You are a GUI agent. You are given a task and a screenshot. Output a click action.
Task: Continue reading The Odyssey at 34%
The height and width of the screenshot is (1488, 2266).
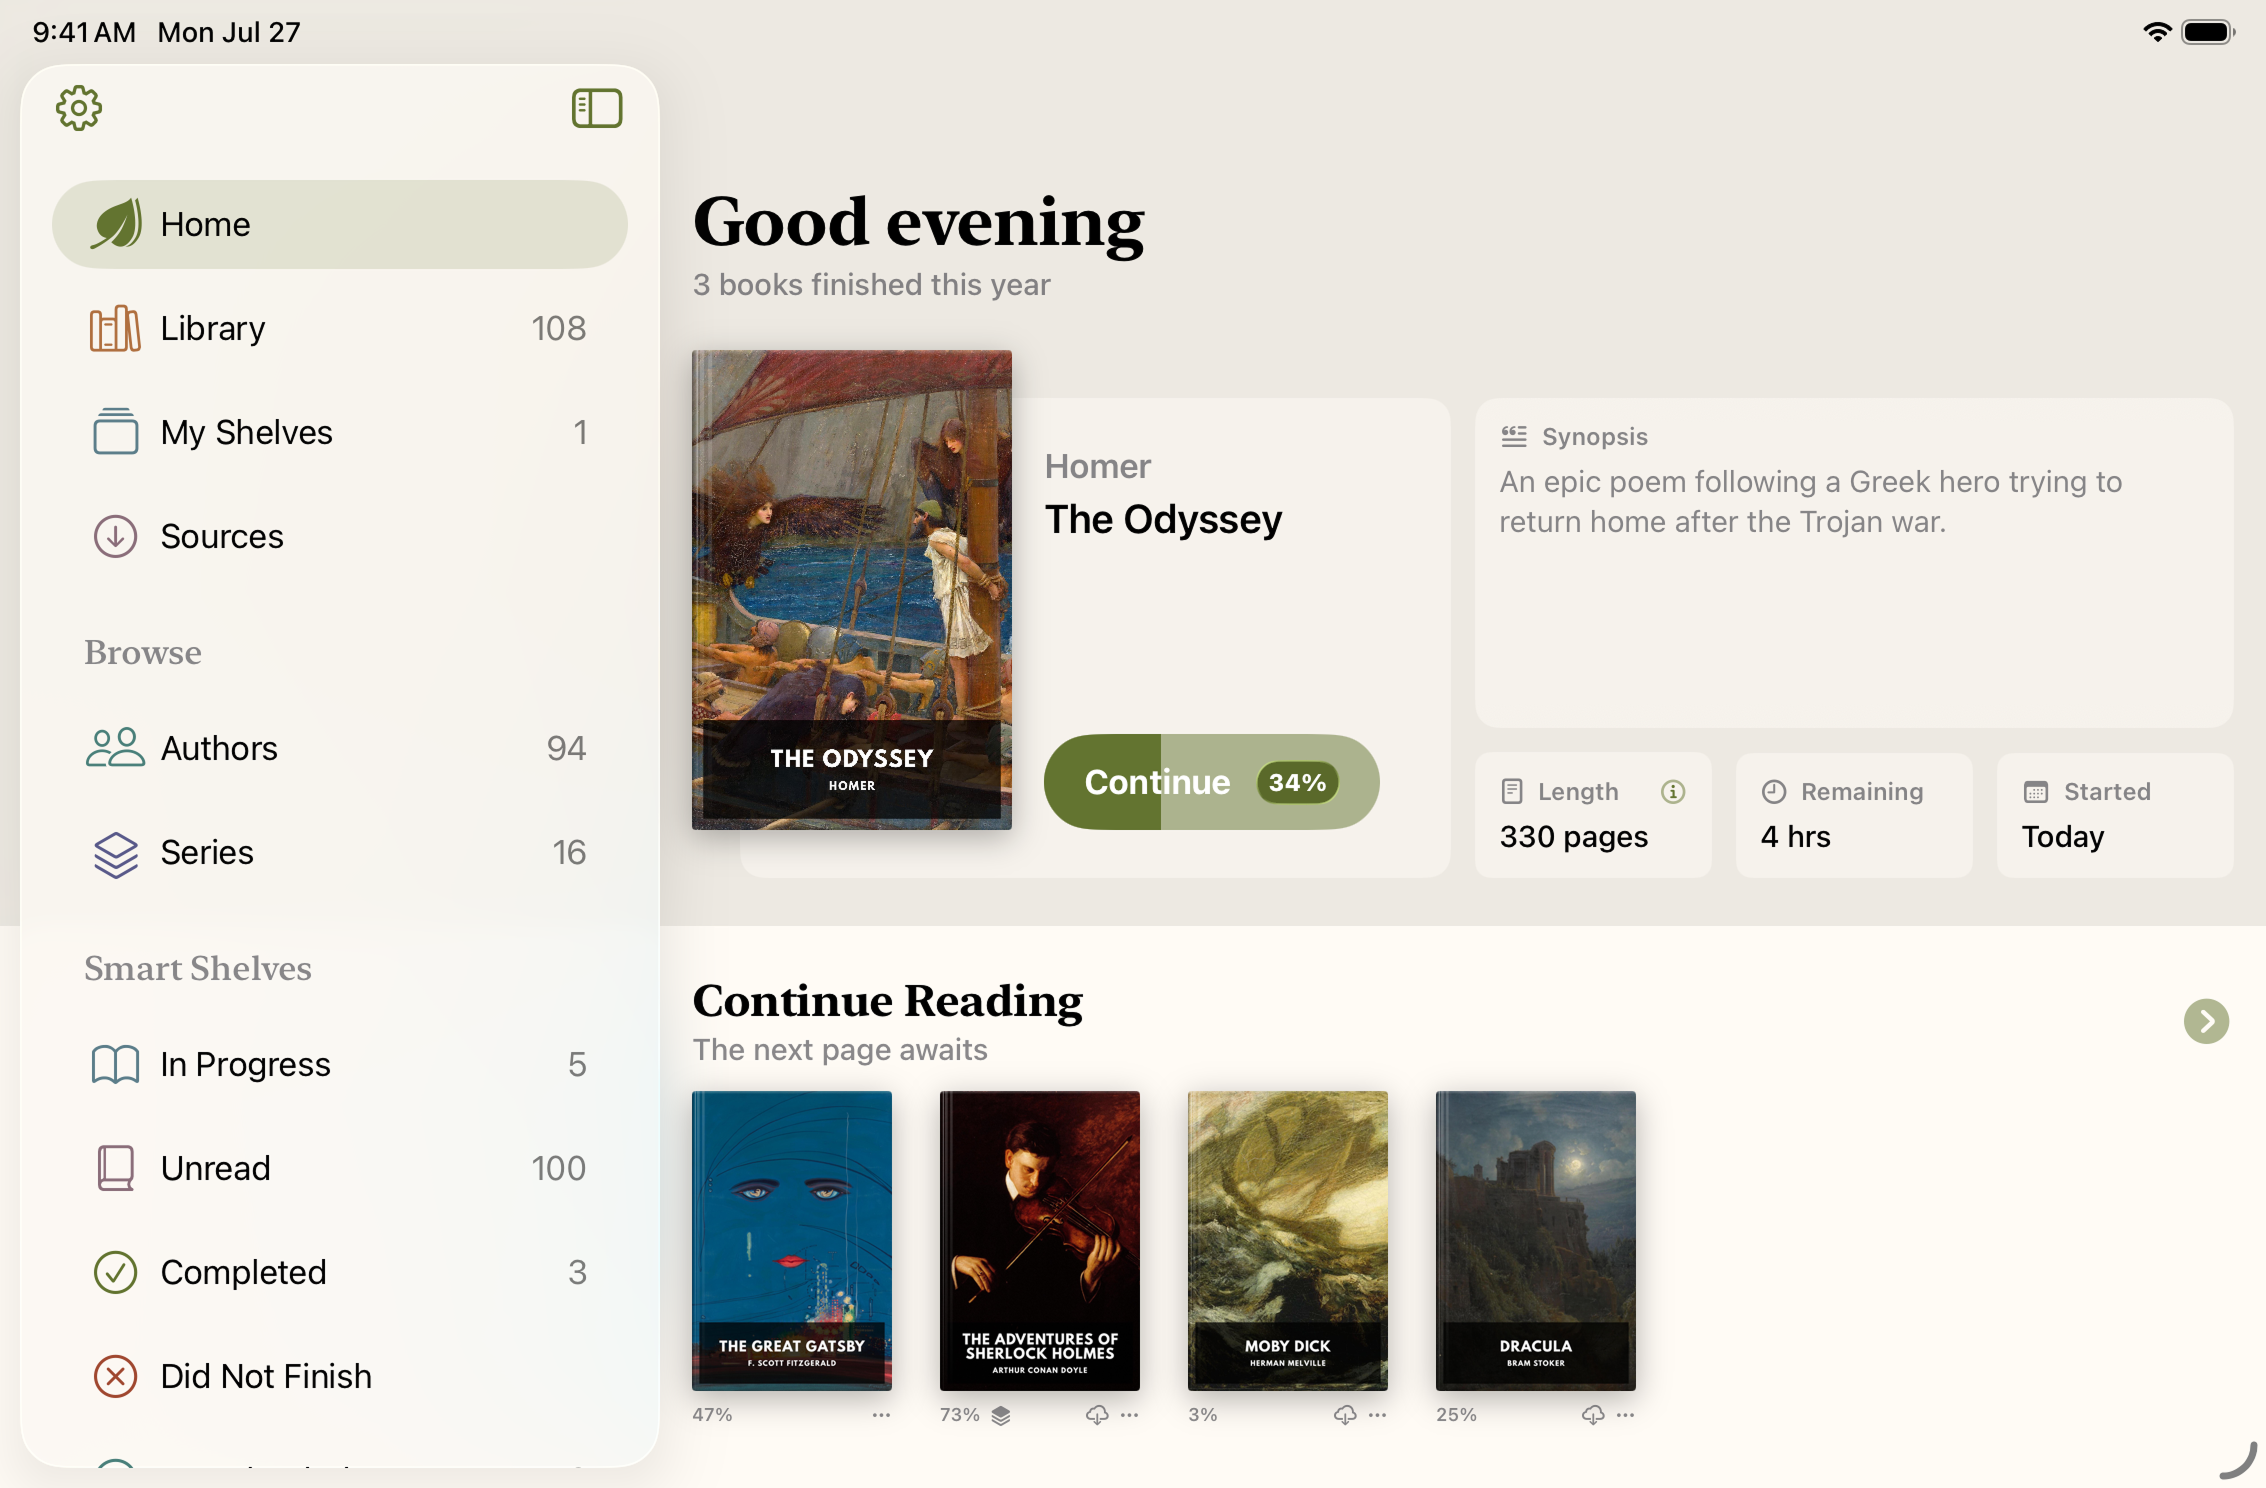(x=1211, y=782)
